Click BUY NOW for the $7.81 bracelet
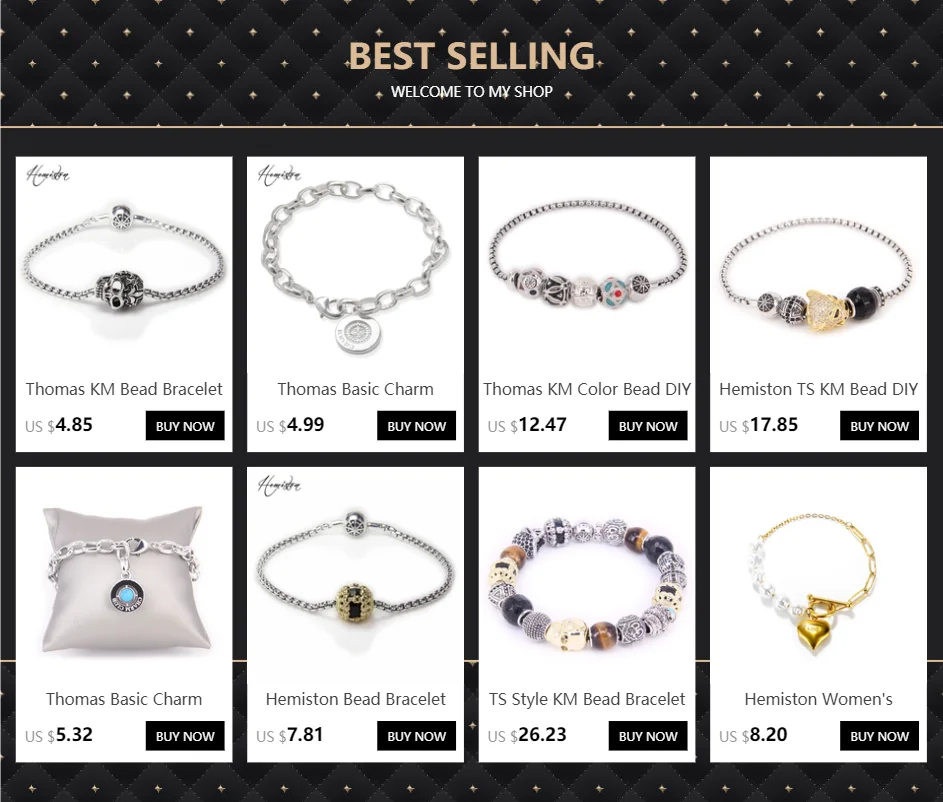The height and width of the screenshot is (802, 943). 417,736
